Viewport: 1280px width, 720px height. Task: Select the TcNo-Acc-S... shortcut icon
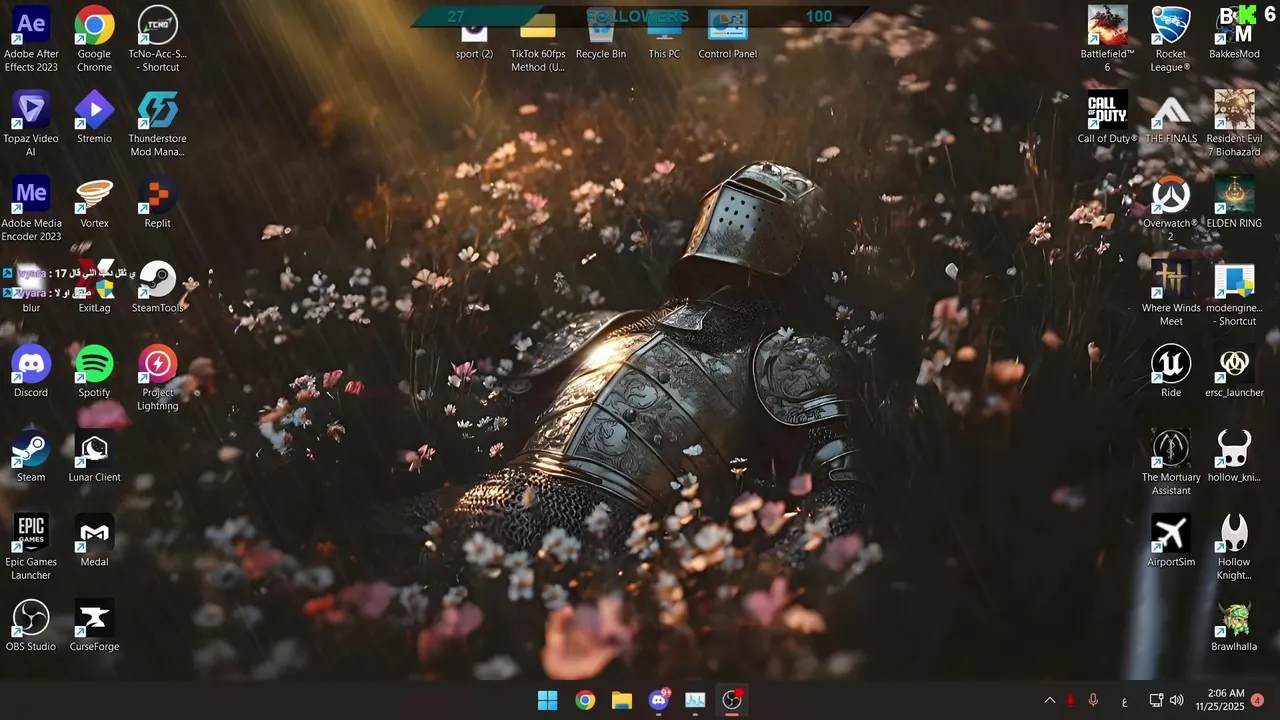point(157,40)
